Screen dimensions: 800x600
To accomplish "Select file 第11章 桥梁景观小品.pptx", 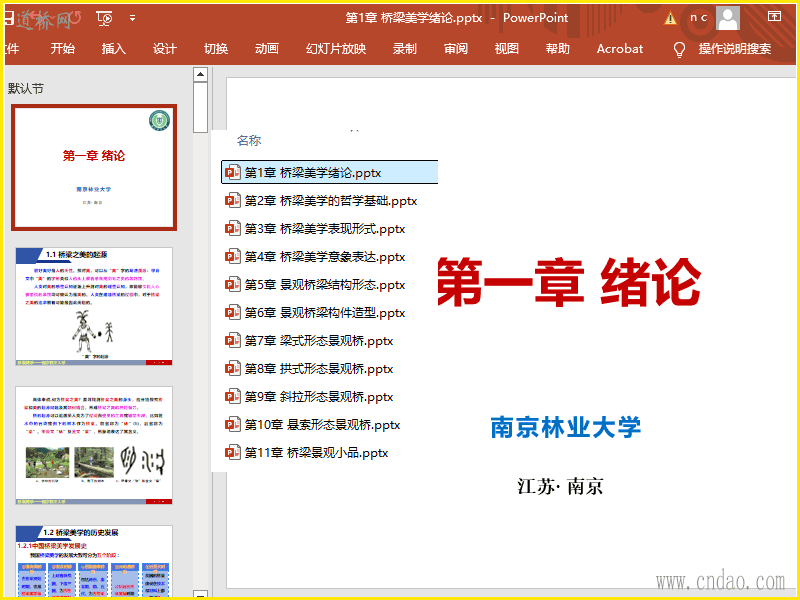I will coord(307,453).
